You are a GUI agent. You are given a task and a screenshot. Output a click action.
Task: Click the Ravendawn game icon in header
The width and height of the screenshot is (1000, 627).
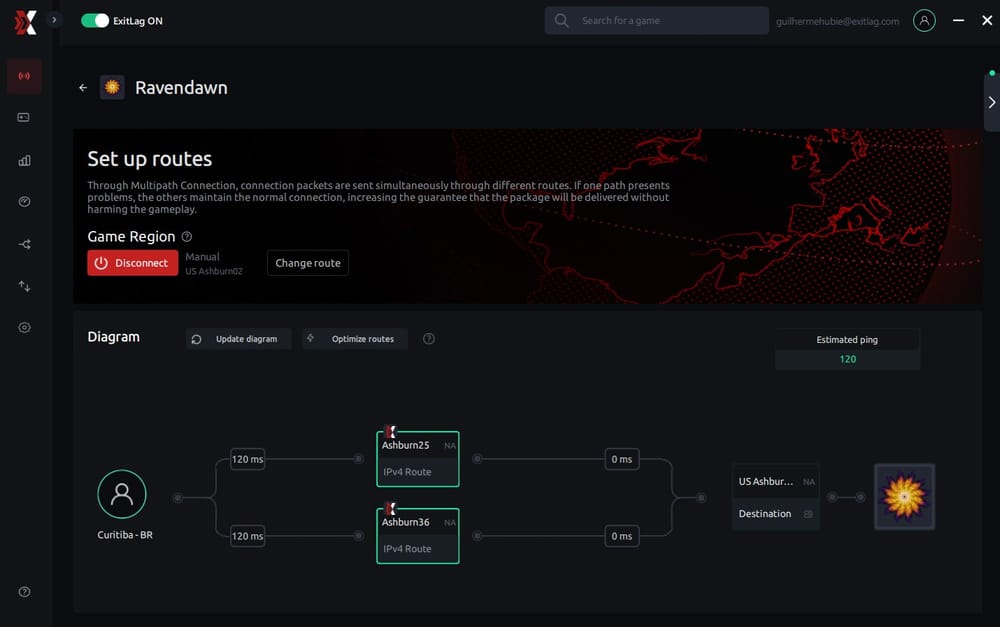point(112,87)
